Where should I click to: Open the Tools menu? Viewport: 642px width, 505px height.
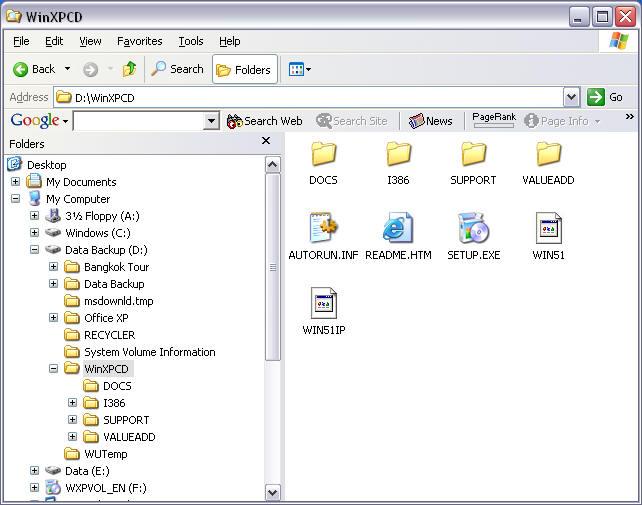point(191,41)
